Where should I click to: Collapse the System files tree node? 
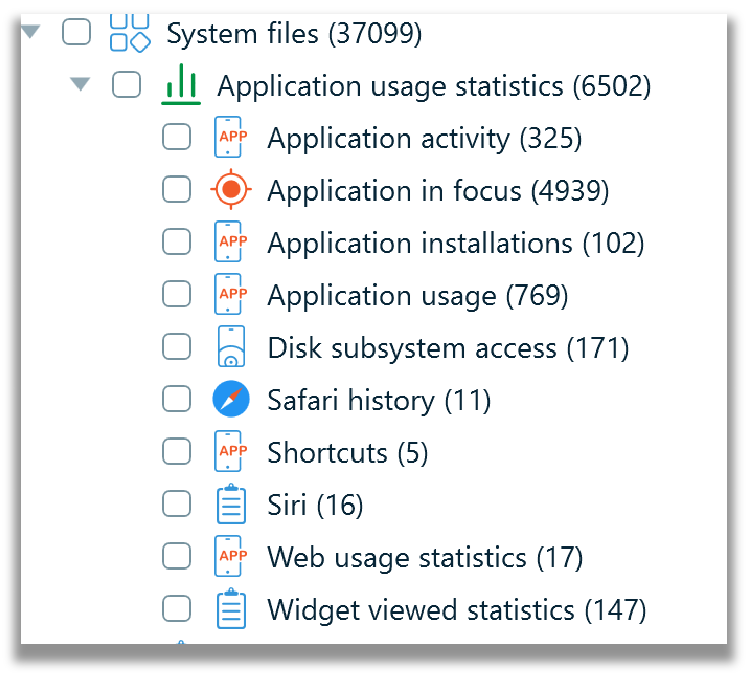tap(31, 32)
